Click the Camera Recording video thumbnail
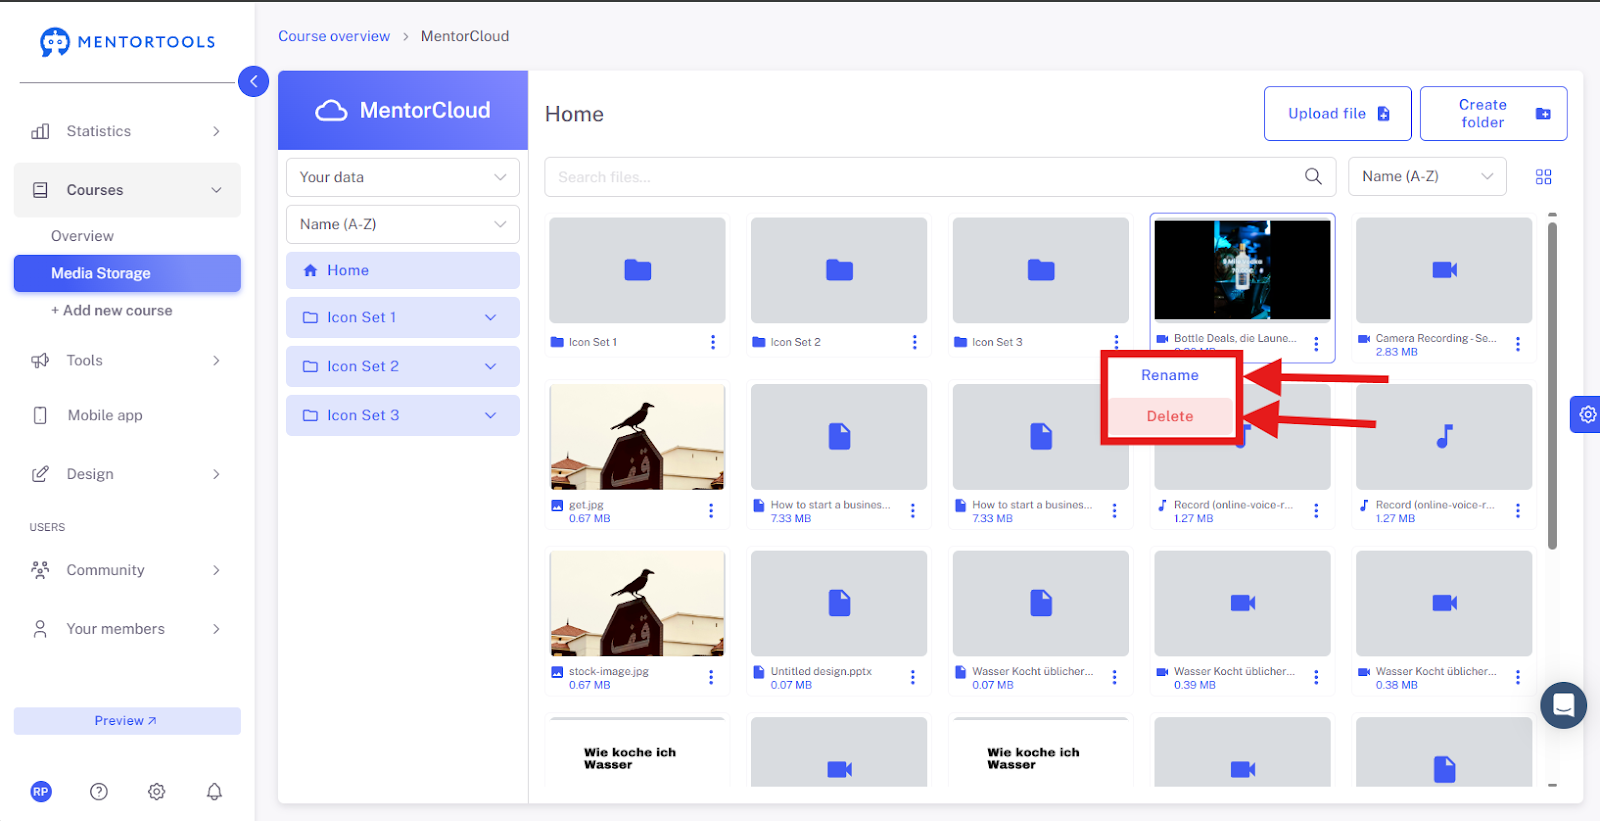 pyautogui.click(x=1444, y=270)
